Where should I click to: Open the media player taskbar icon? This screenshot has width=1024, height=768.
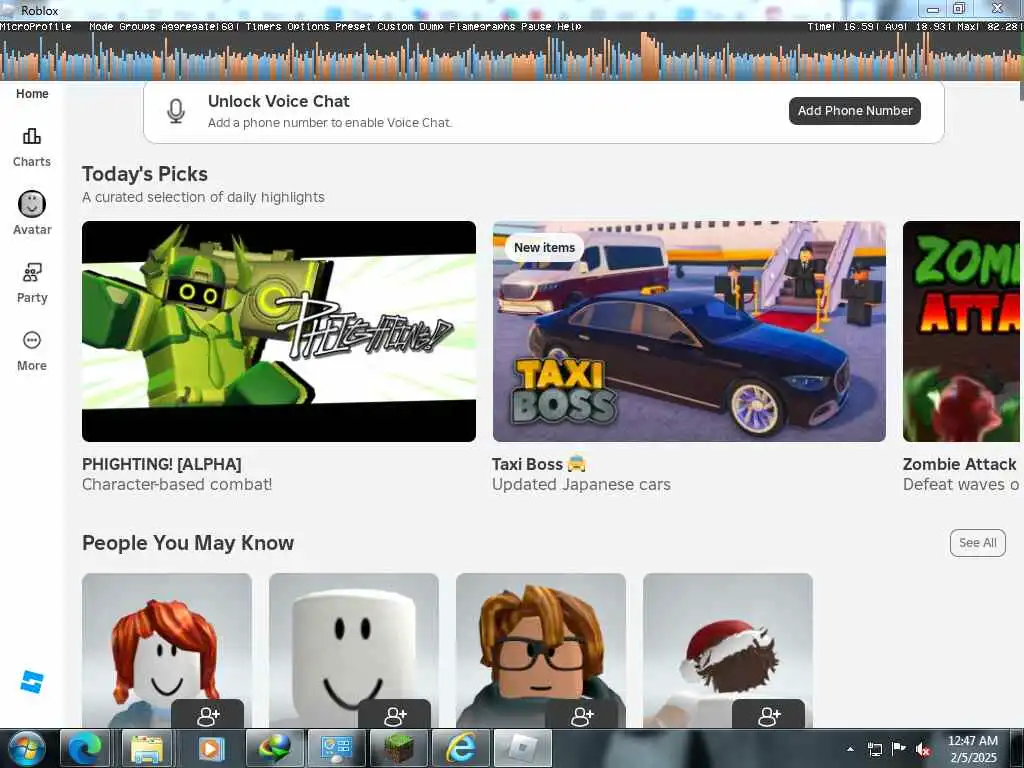tap(210, 748)
